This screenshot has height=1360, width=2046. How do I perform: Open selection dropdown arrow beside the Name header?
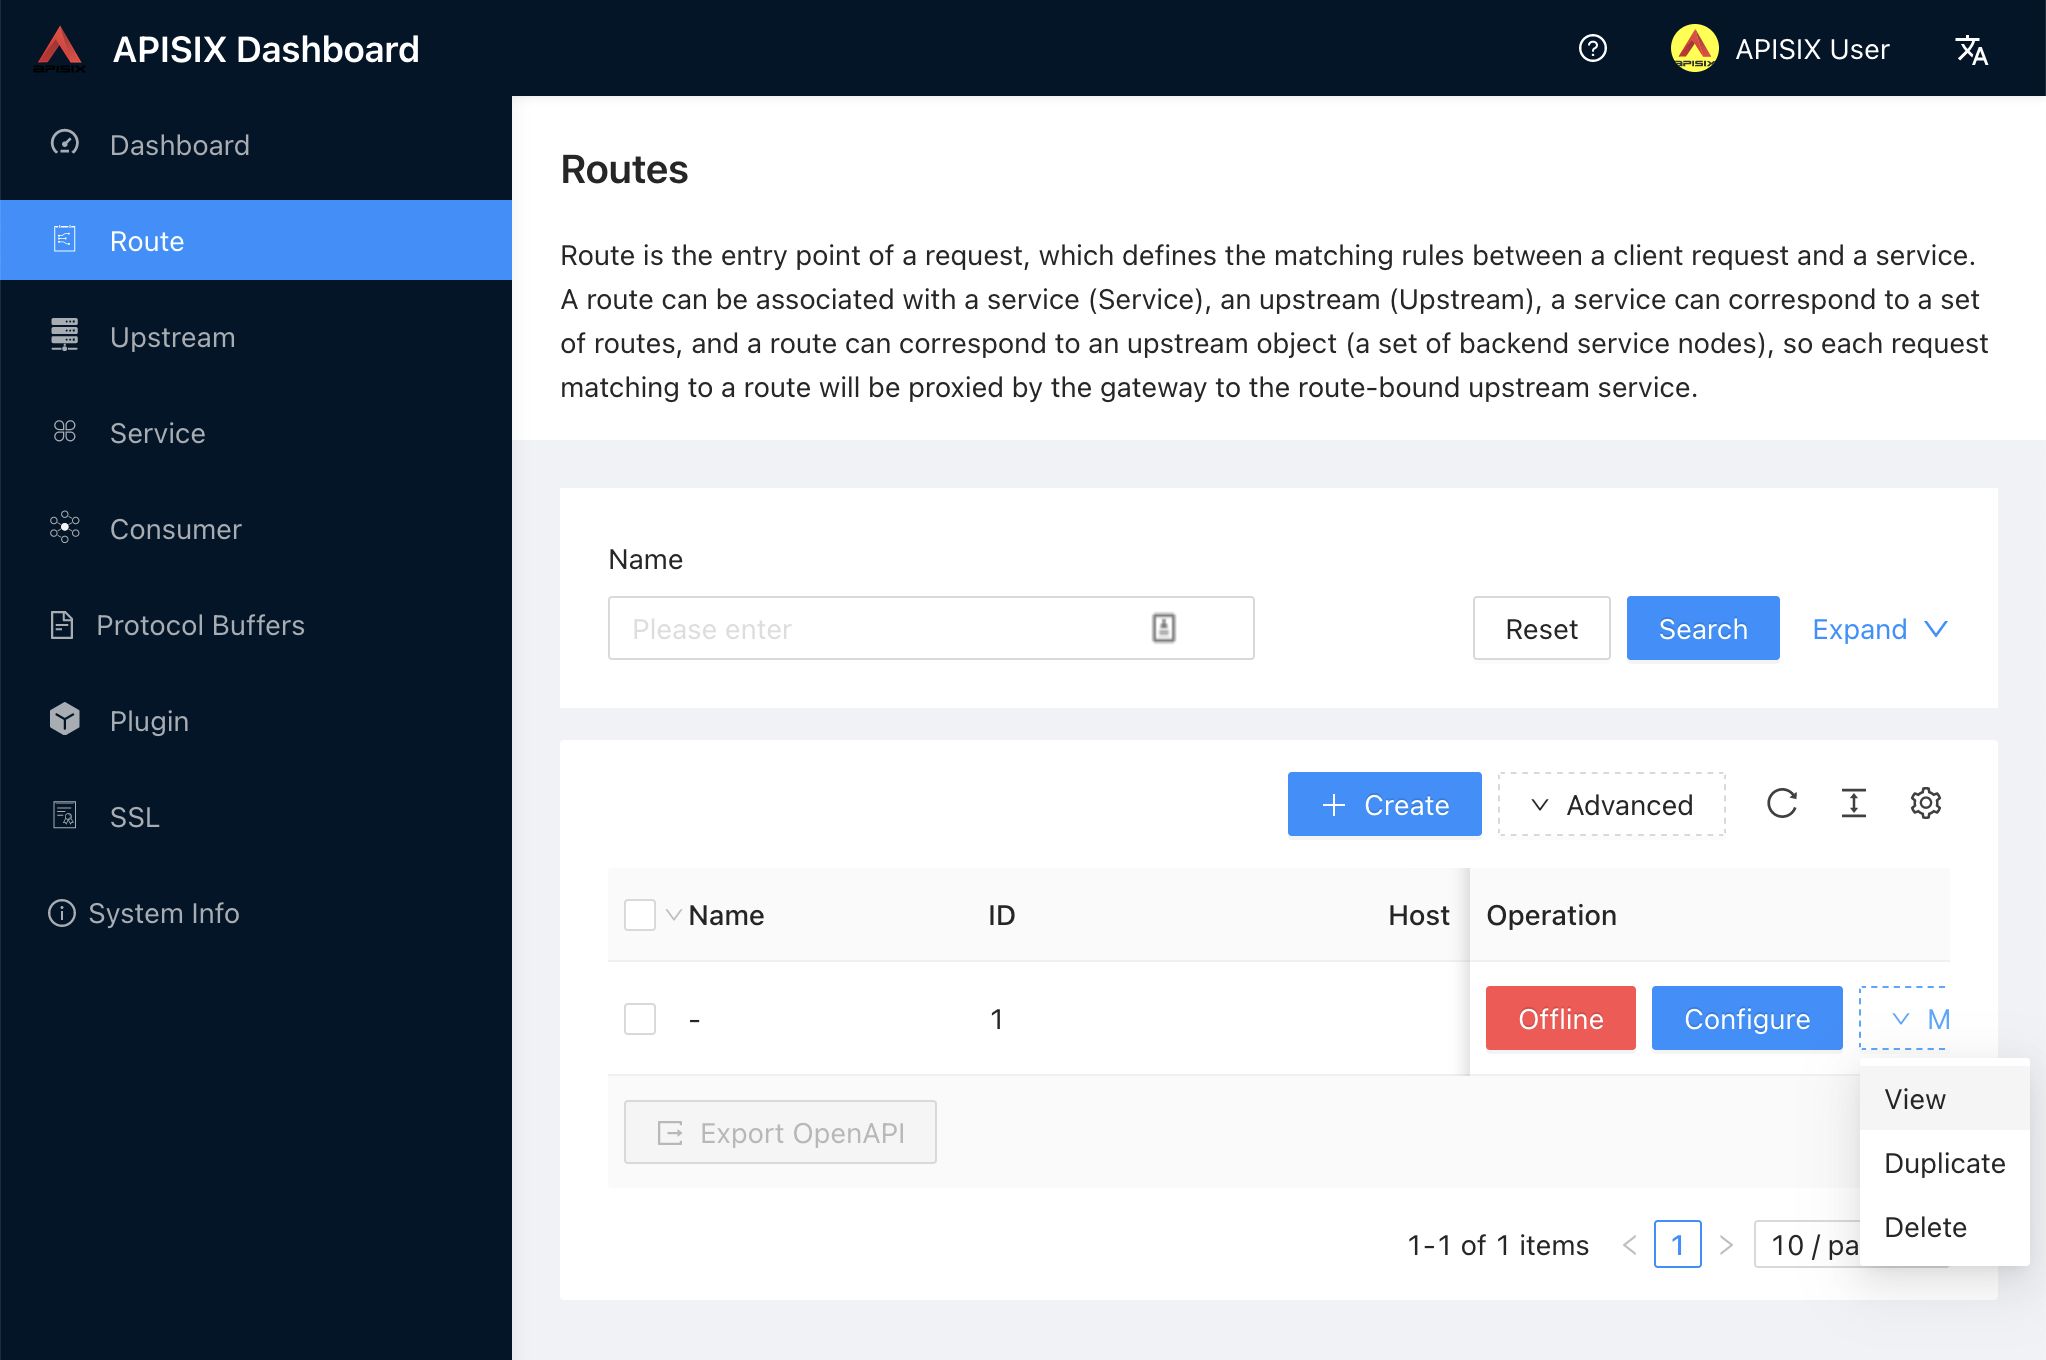tap(674, 915)
